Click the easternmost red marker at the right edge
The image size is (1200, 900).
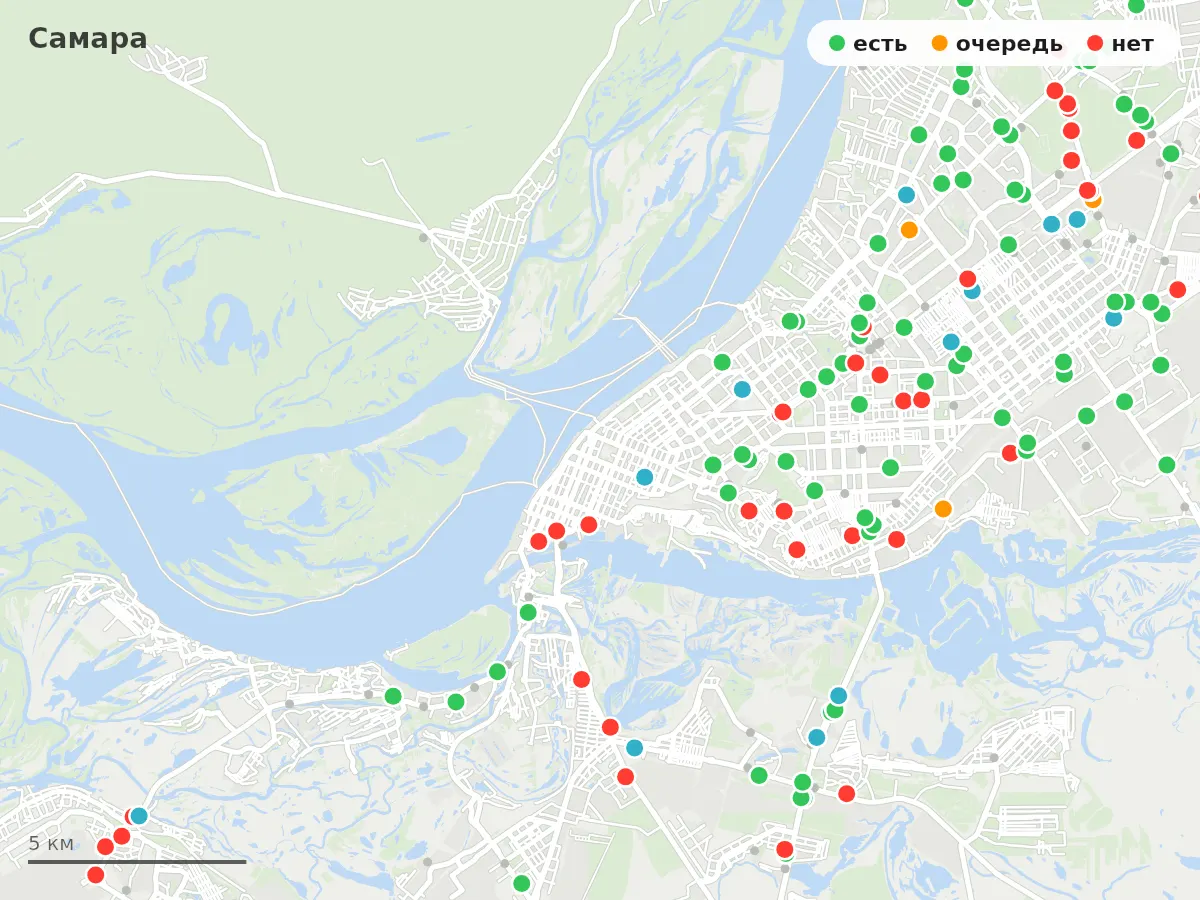[x=1178, y=290]
